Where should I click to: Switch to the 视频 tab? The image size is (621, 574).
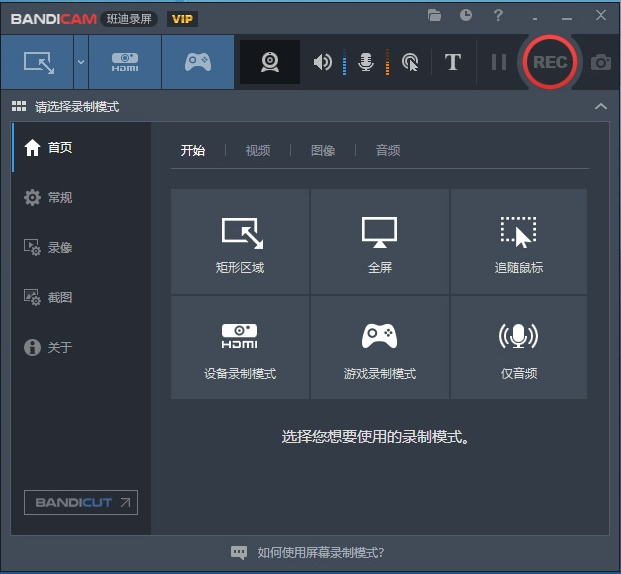point(258,151)
